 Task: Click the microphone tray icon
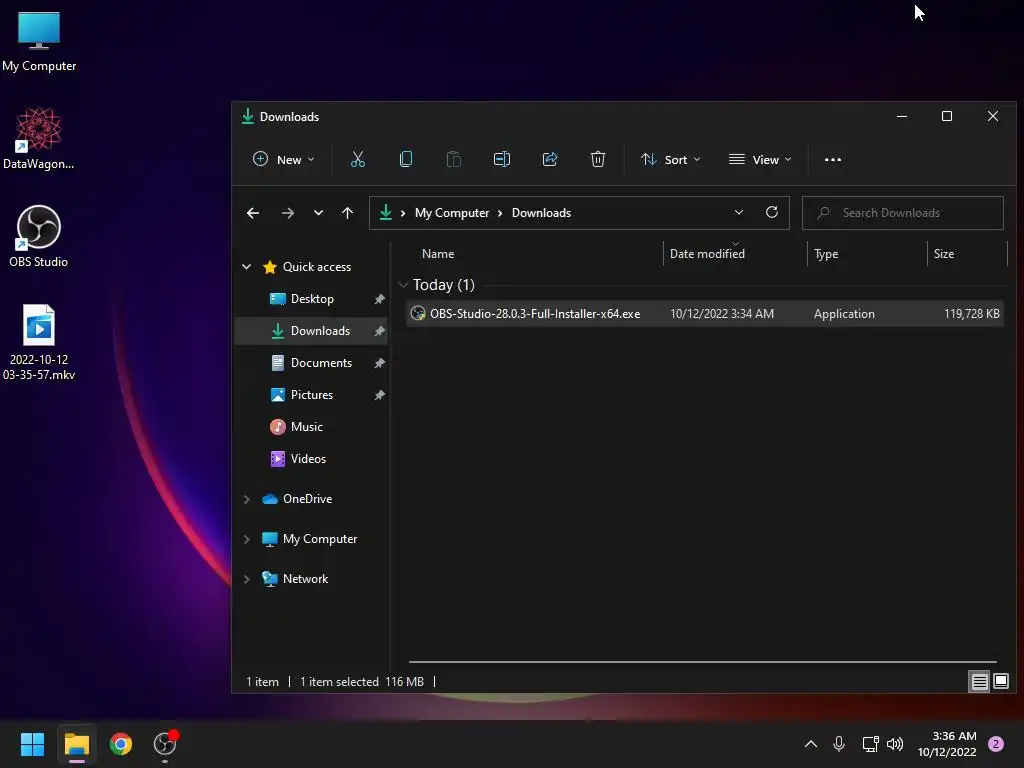[839, 744]
